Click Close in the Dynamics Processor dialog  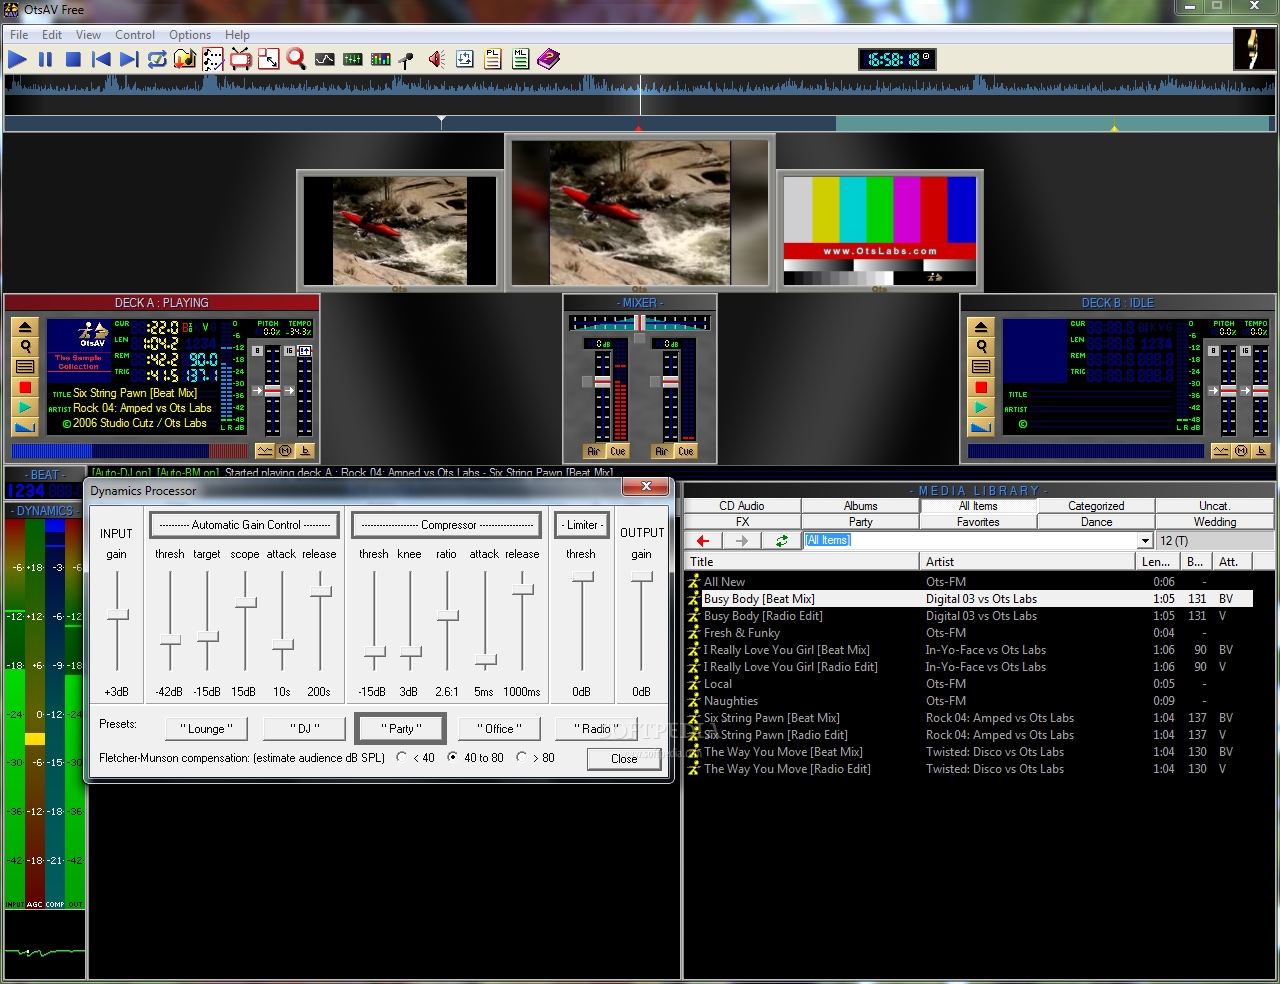pyautogui.click(x=624, y=759)
